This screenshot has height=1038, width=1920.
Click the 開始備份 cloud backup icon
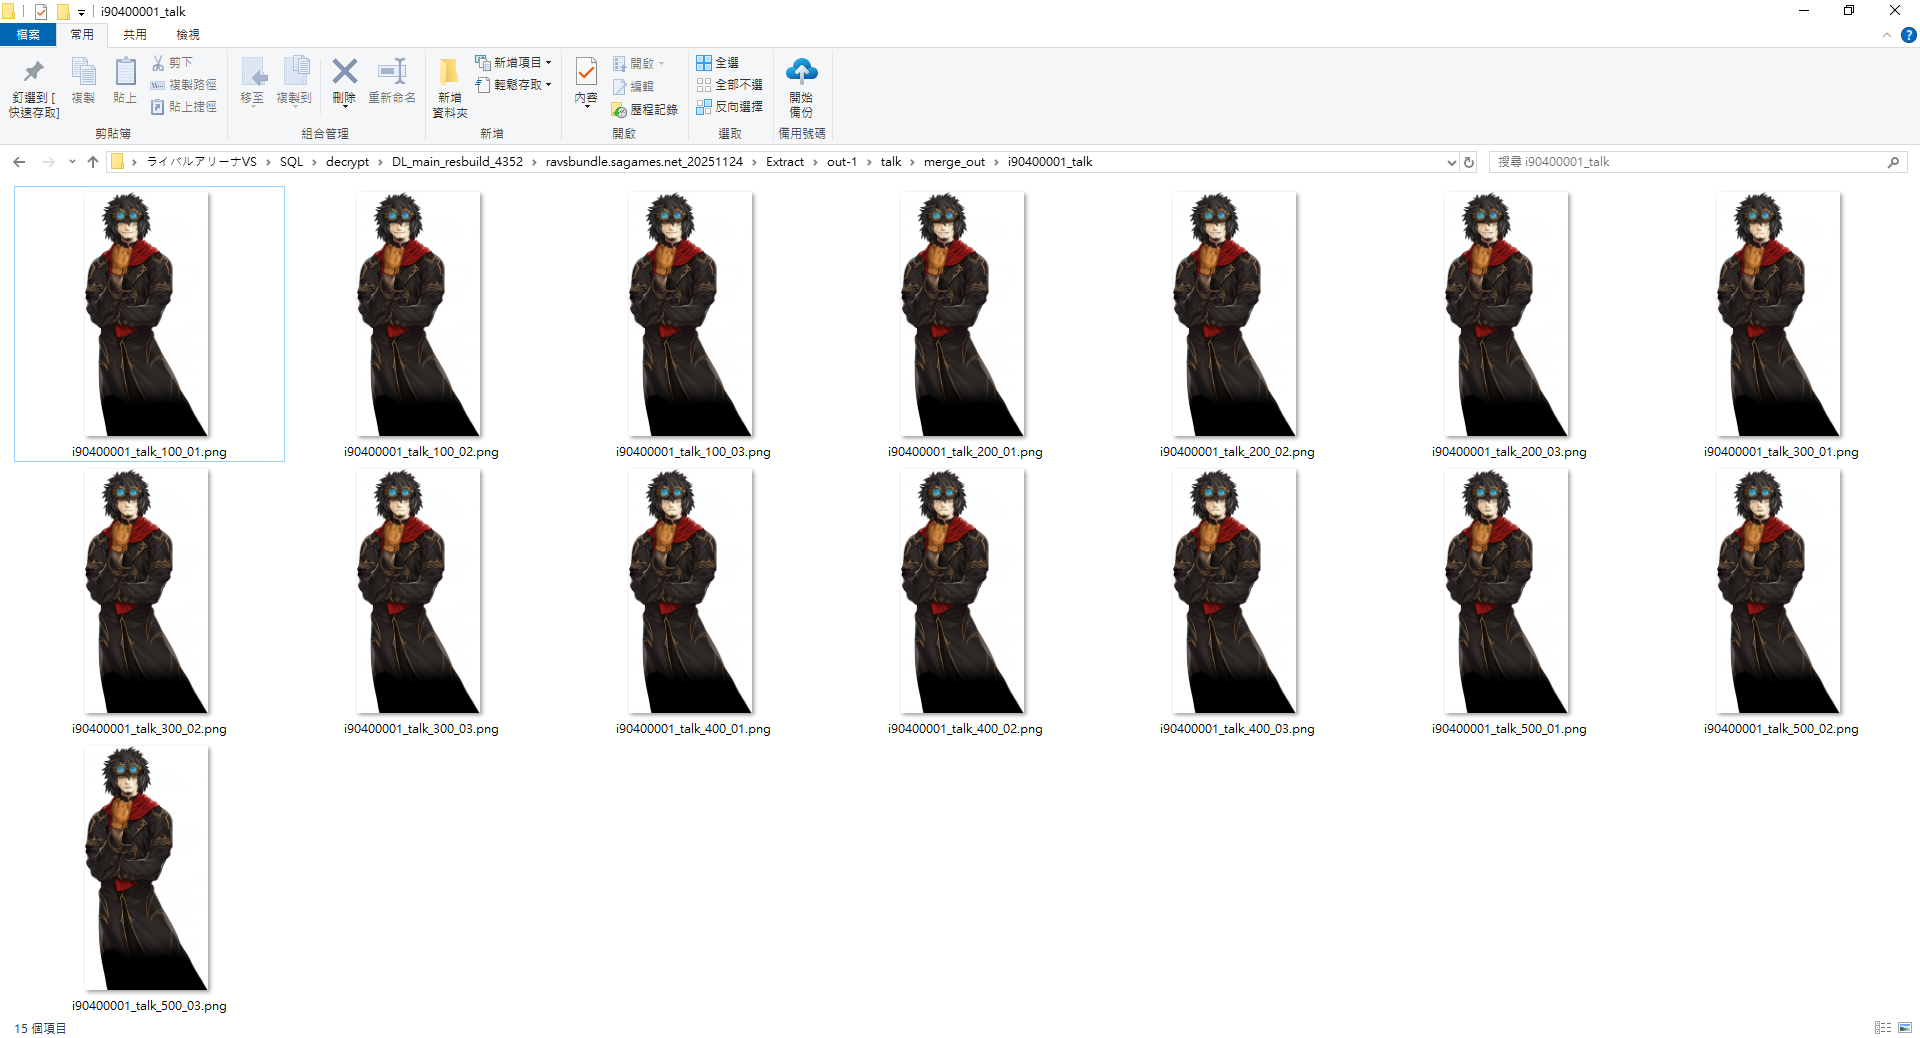[x=801, y=72]
